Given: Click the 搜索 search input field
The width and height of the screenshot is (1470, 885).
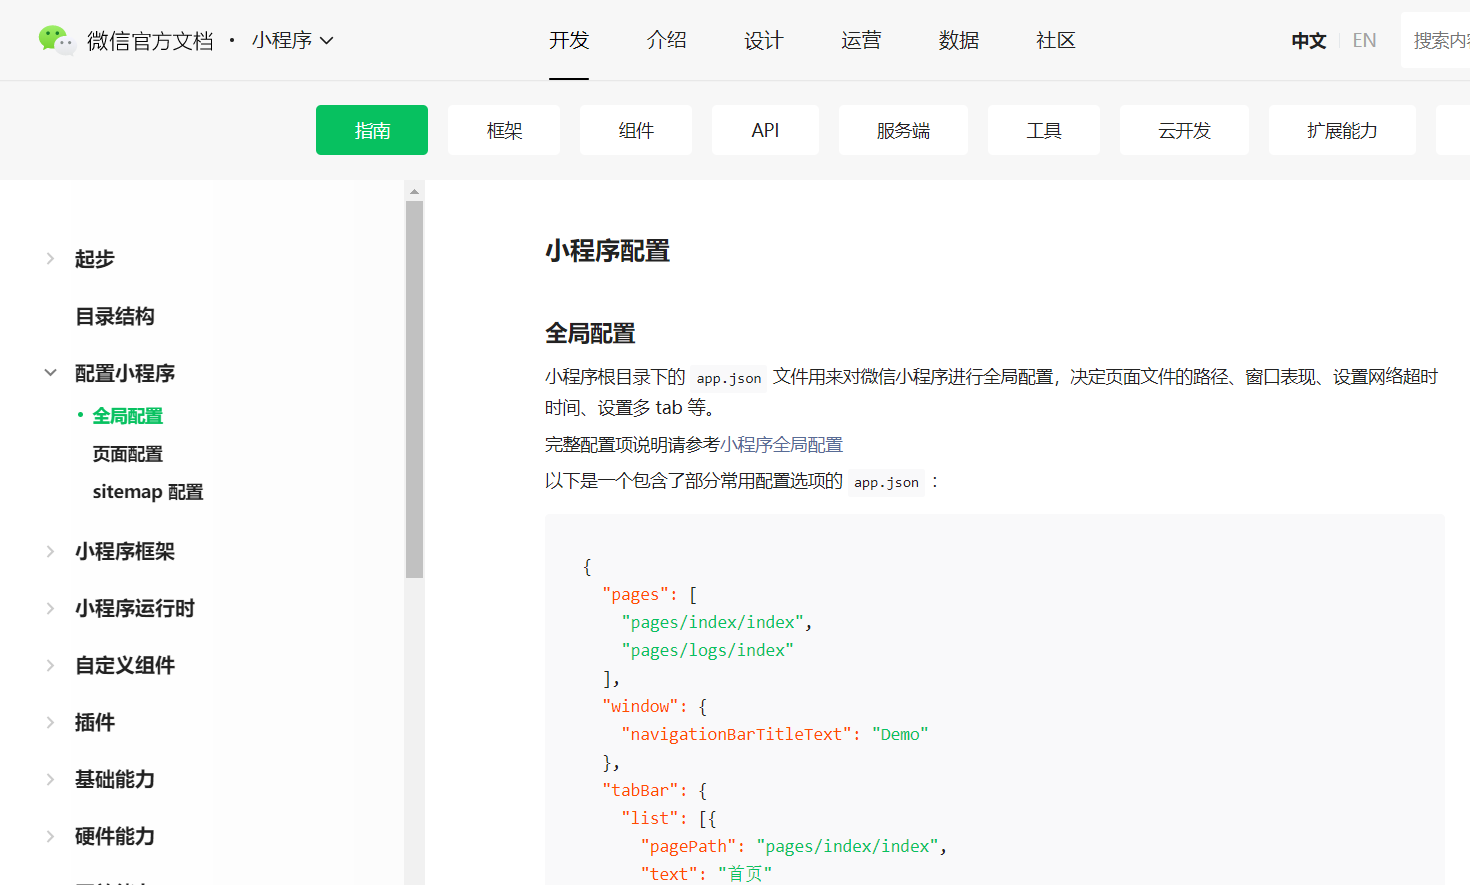Looking at the screenshot, I should pyautogui.click(x=1436, y=40).
